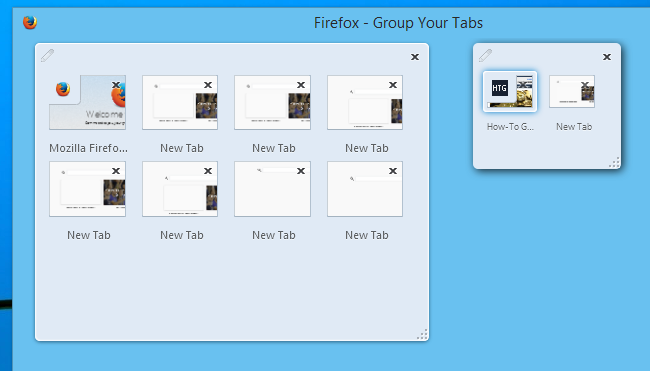The width and height of the screenshot is (650, 371).
Task: Close the small tab group containing How-To Geek
Action: coord(607,57)
